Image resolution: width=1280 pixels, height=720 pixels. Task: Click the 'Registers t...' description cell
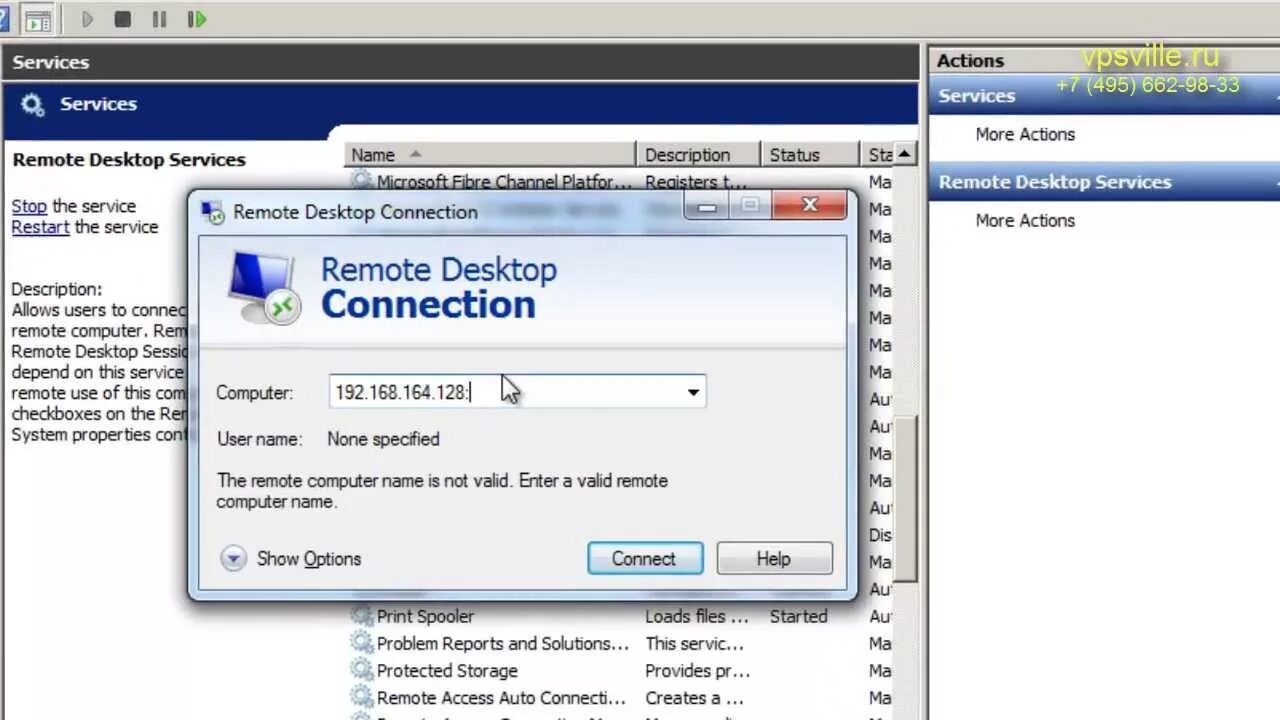pos(696,182)
